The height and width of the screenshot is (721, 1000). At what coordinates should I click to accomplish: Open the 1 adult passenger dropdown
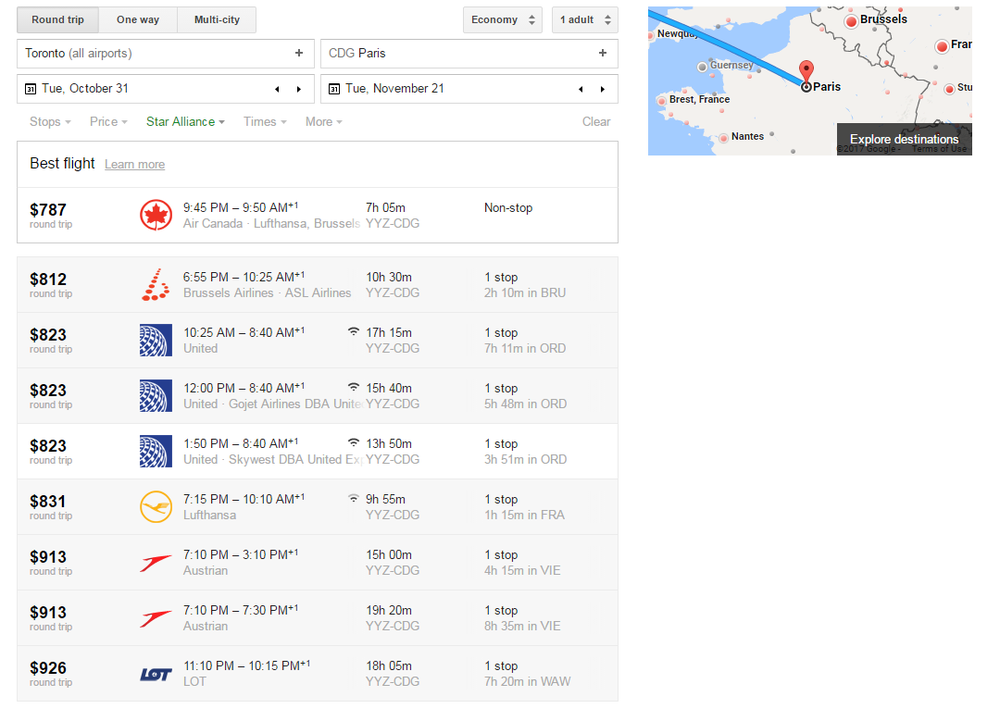(584, 18)
